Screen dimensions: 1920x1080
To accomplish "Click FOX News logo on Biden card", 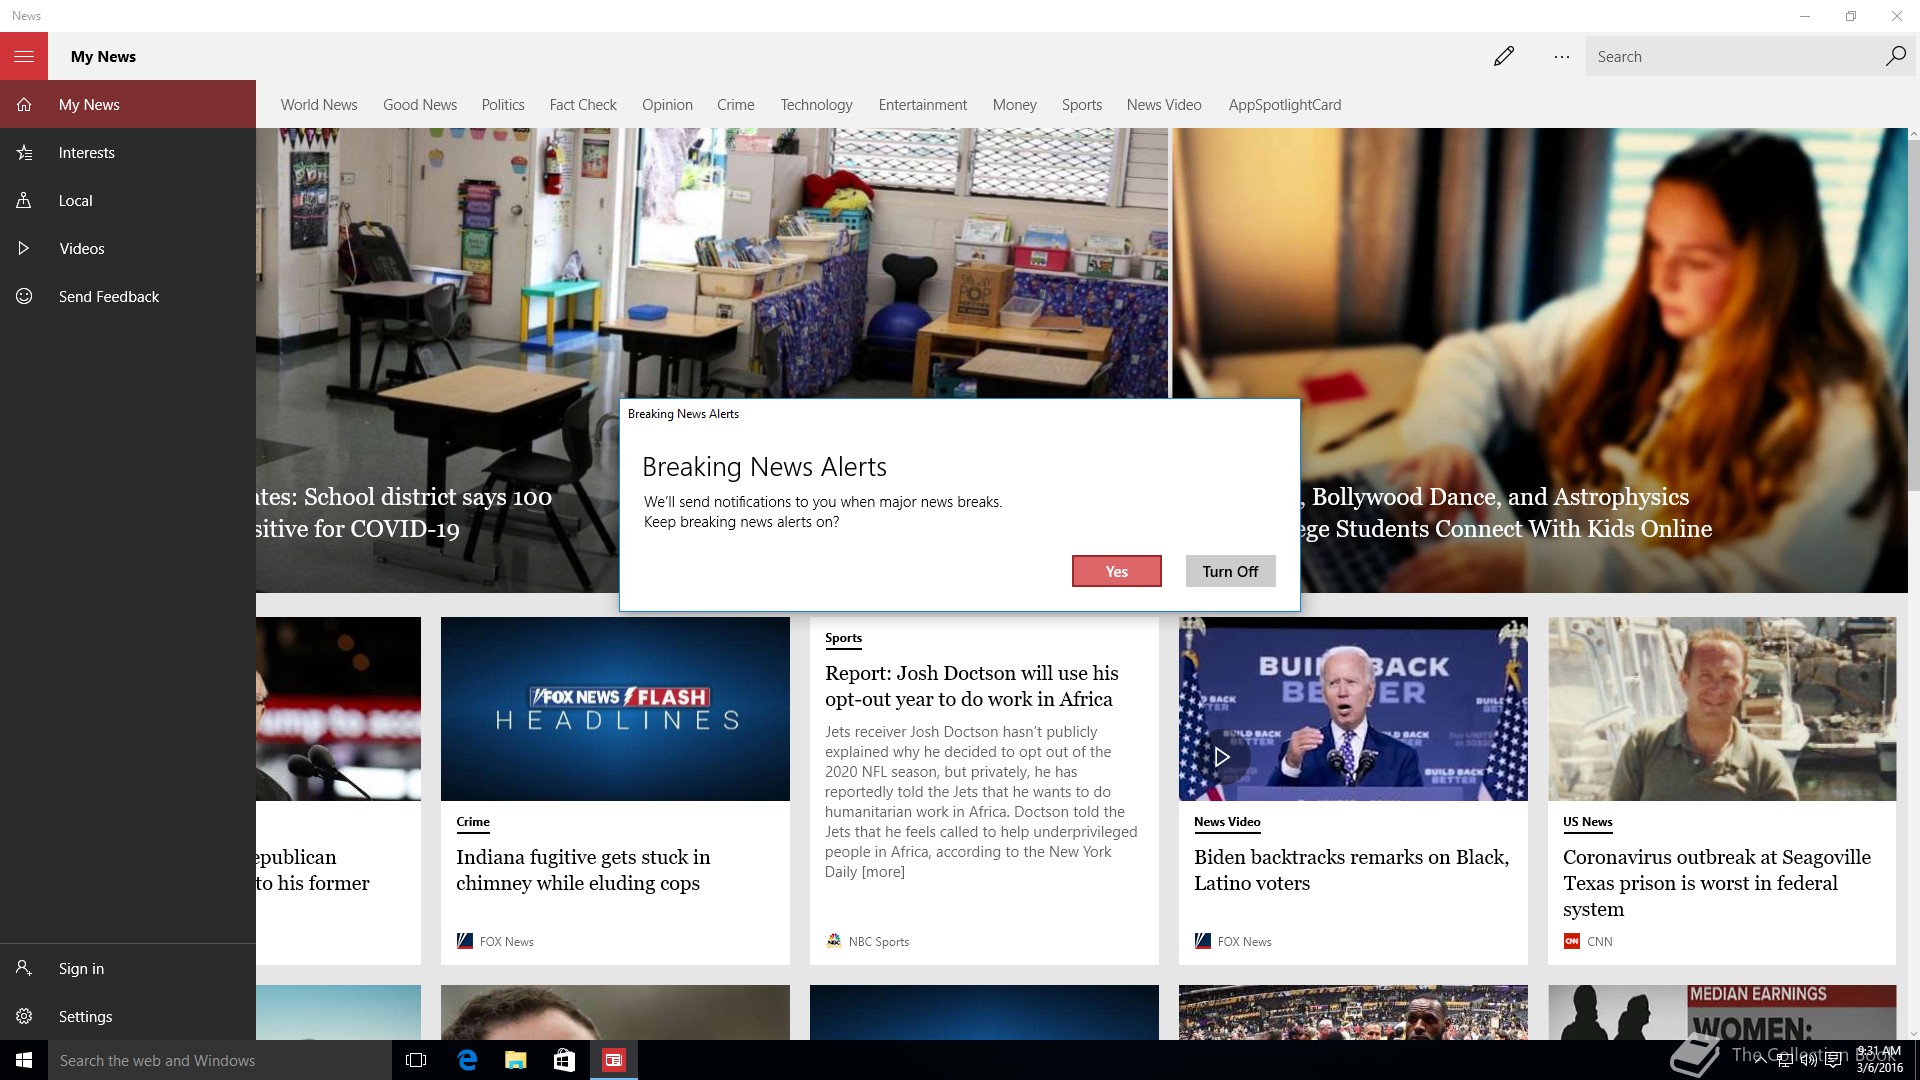I will coord(1203,941).
